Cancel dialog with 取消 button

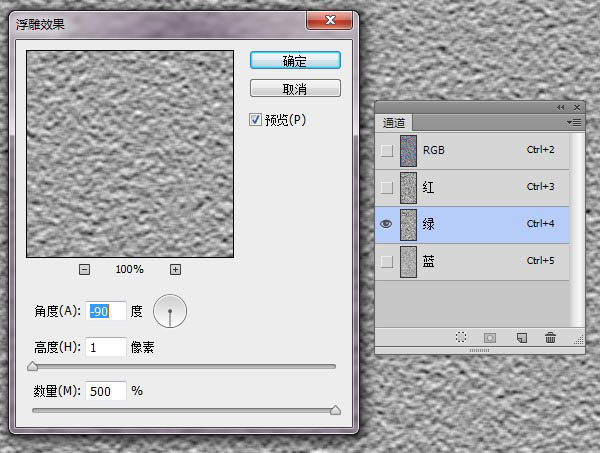tap(295, 89)
